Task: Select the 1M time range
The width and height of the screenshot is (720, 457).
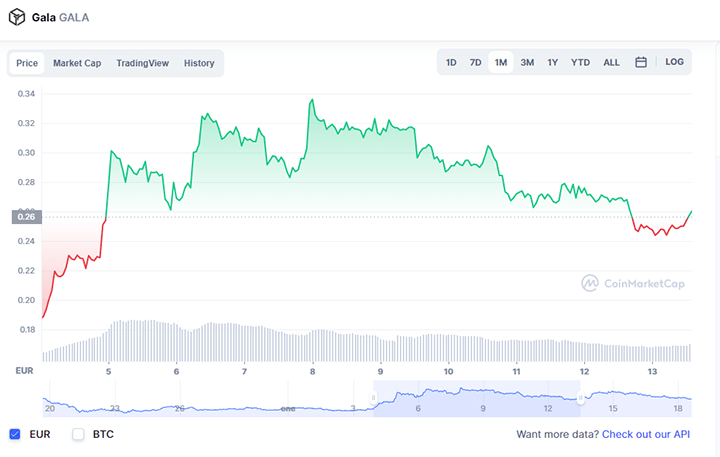Action: pyautogui.click(x=501, y=62)
